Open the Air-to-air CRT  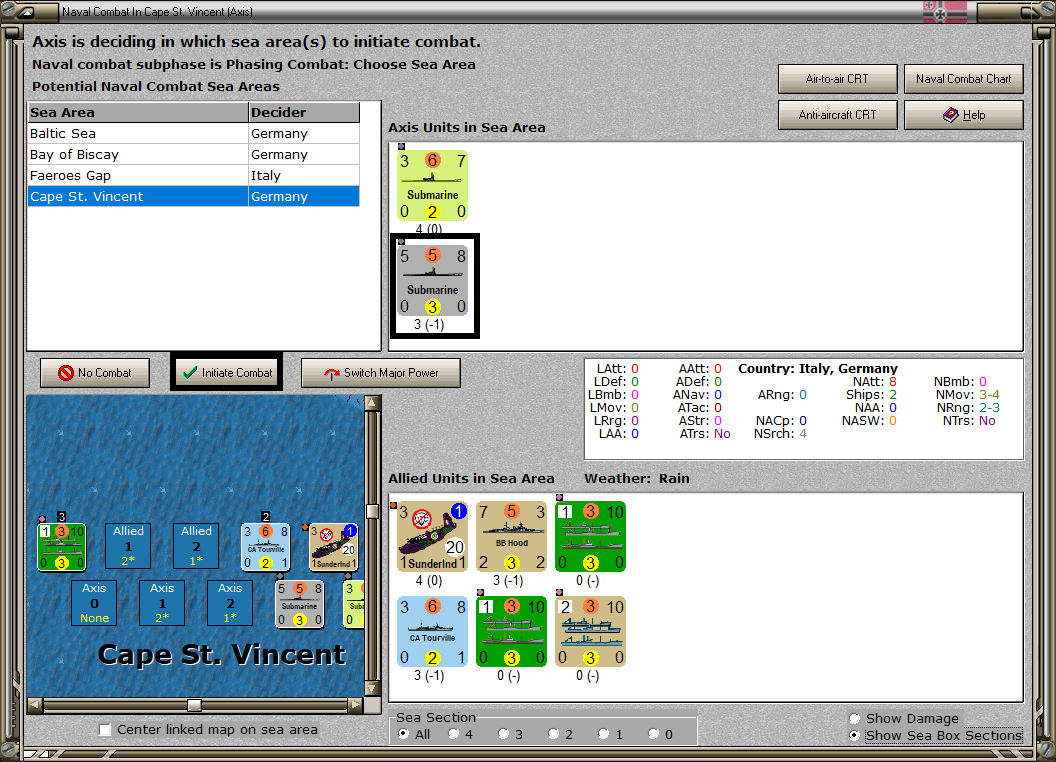point(837,79)
